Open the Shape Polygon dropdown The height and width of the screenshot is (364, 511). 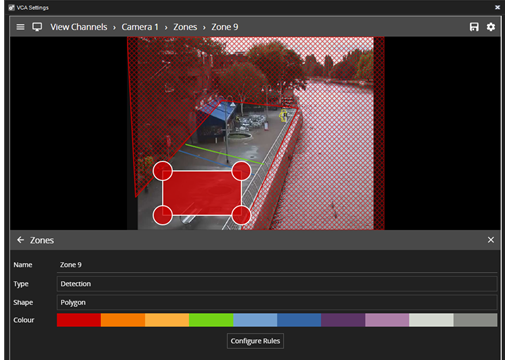pyautogui.click(x=277, y=302)
